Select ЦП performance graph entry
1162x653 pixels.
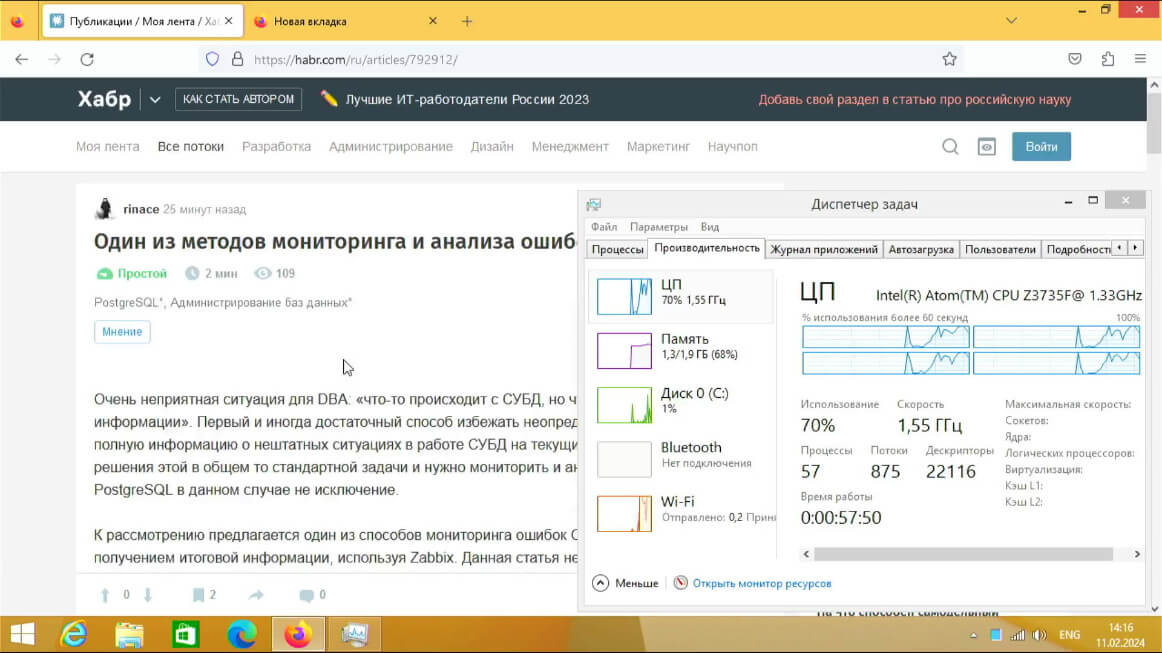pyautogui.click(x=681, y=296)
